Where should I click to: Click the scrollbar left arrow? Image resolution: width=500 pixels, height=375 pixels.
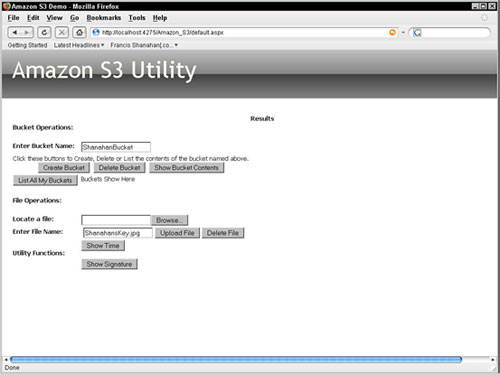pyautogui.click(x=6, y=360)
